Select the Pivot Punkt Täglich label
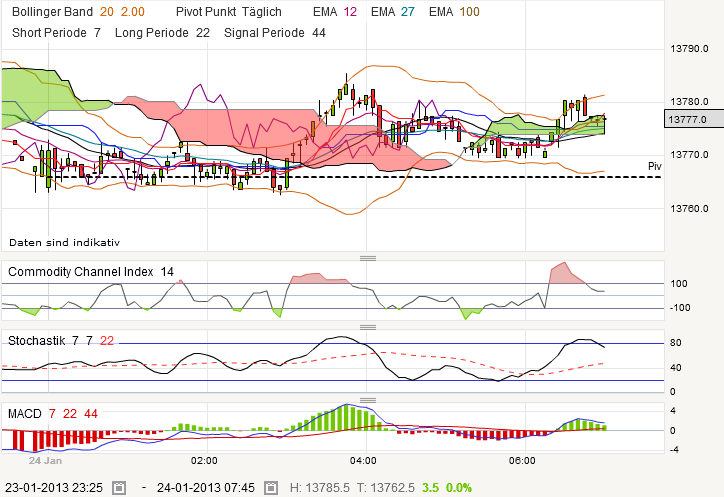 (x=229, y=12)
